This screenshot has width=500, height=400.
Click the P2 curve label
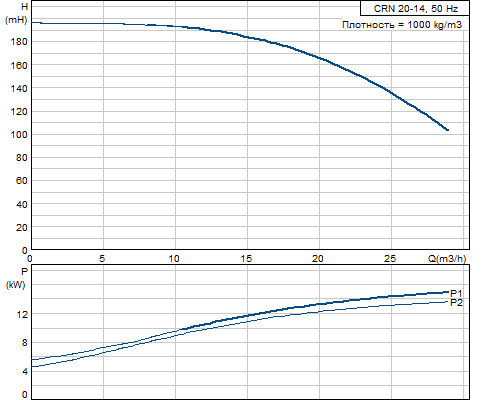click(x=456, y=303)
